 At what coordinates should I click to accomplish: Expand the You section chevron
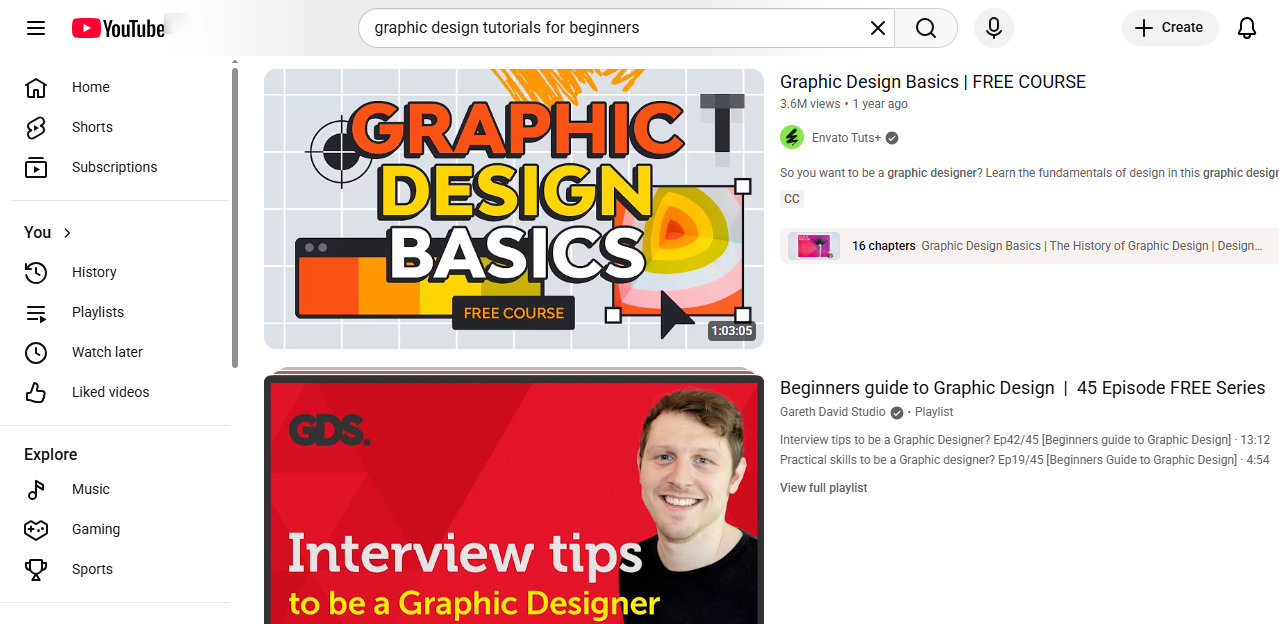(x=66, y=232)
